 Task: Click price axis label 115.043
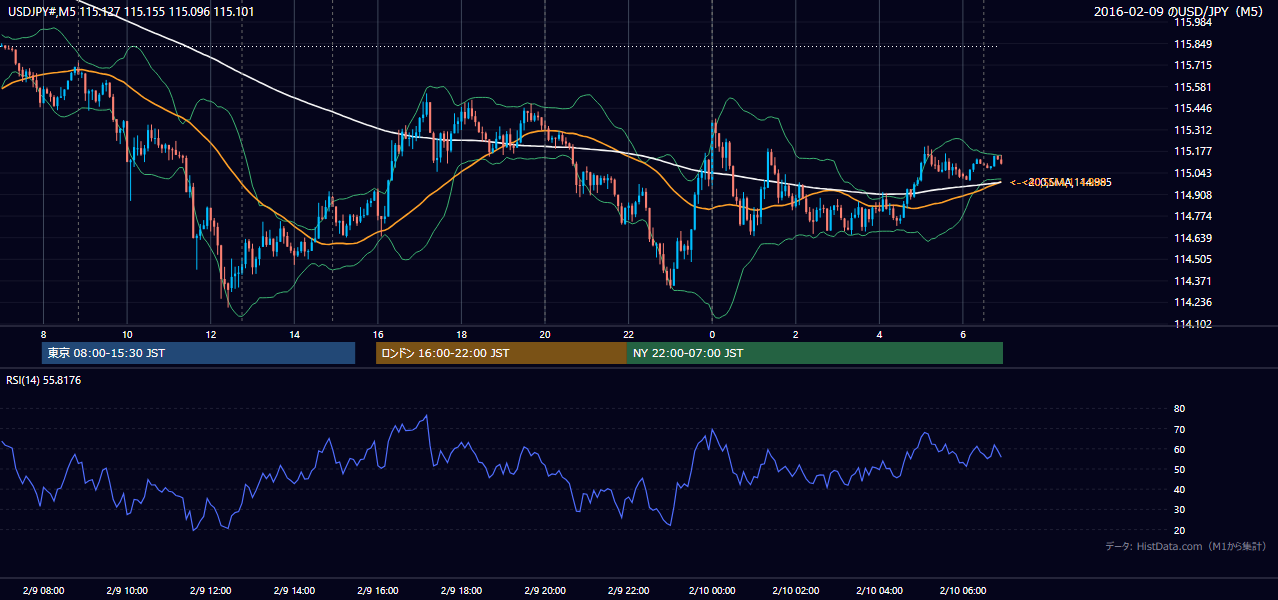(1193, 173)
